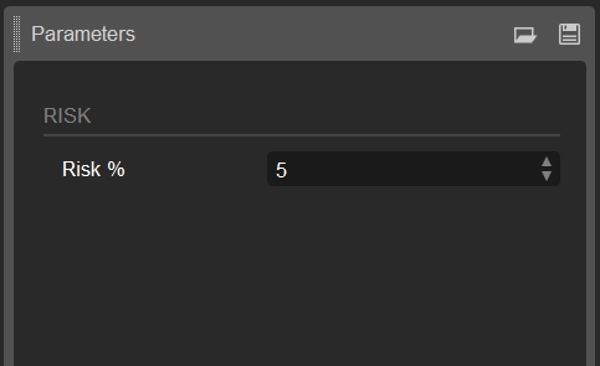This screenshot has width=600, height=366.
Task: Lower the risk percentage one step
Action: (x=546, y=176)
